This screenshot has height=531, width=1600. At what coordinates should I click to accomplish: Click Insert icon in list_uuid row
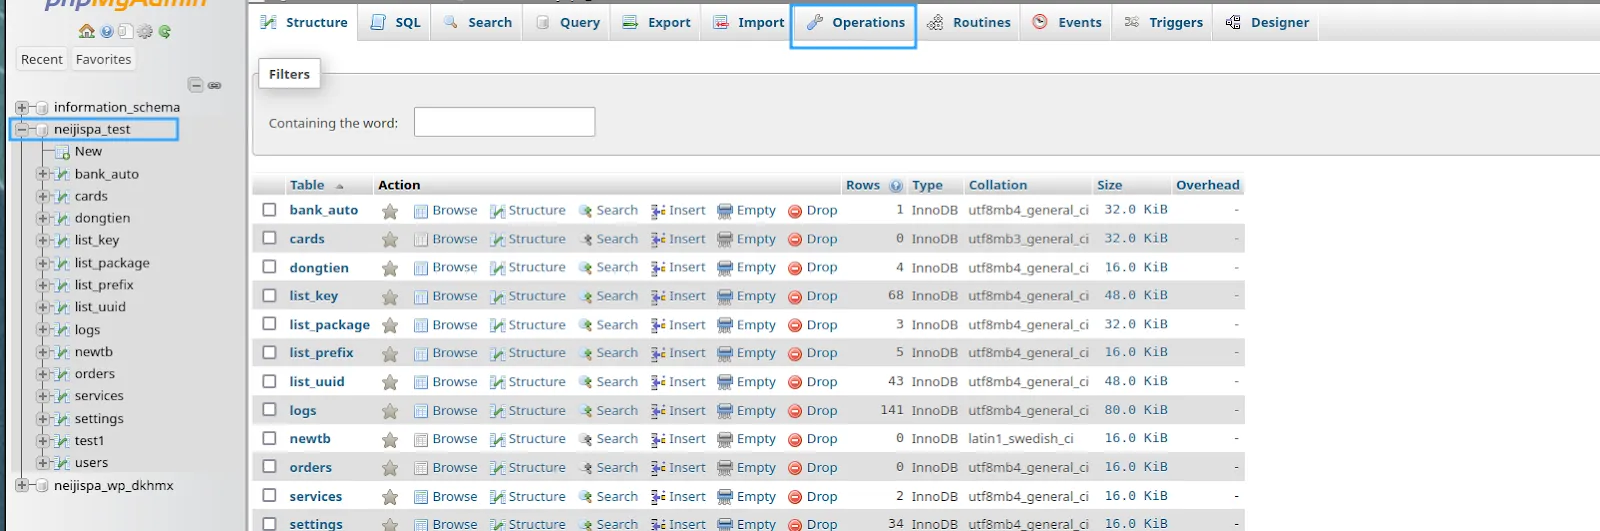click(658, 382)
